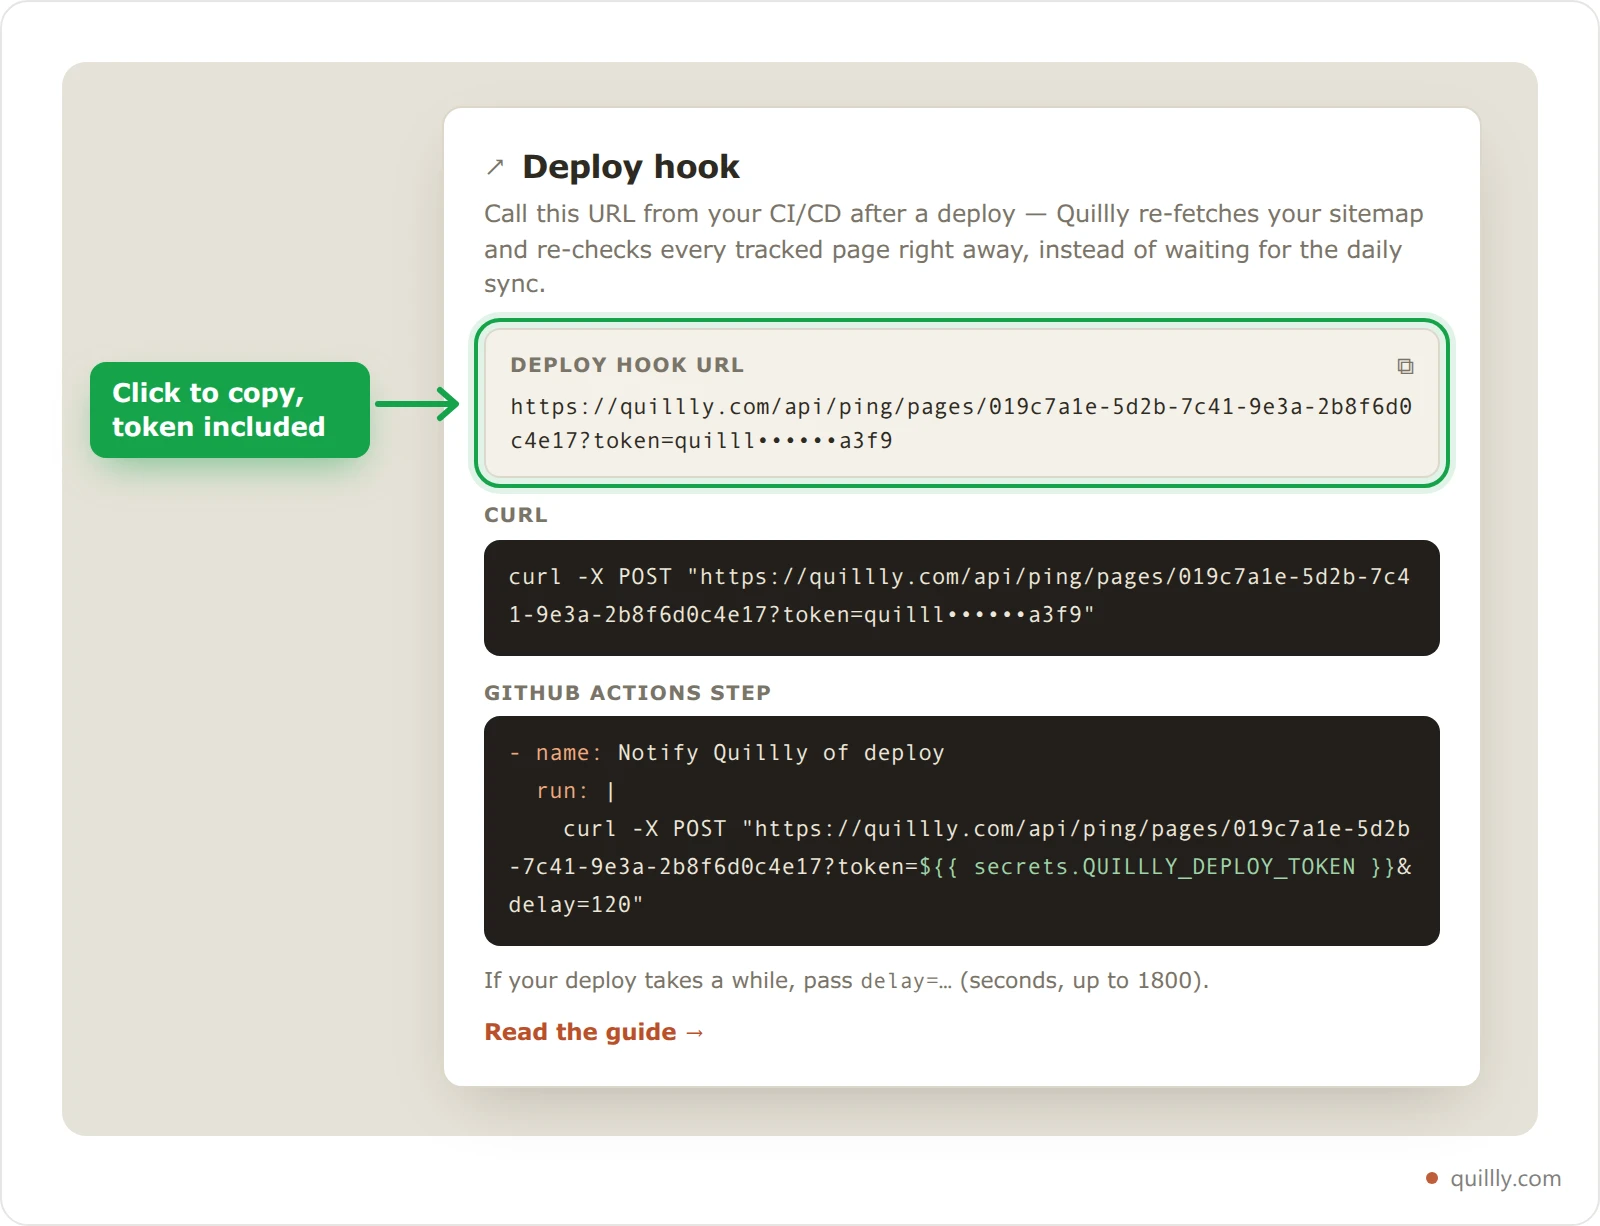Open the Read the guide link
This screenshot has height=1226, width=1600.
(x=594, y=1032)
